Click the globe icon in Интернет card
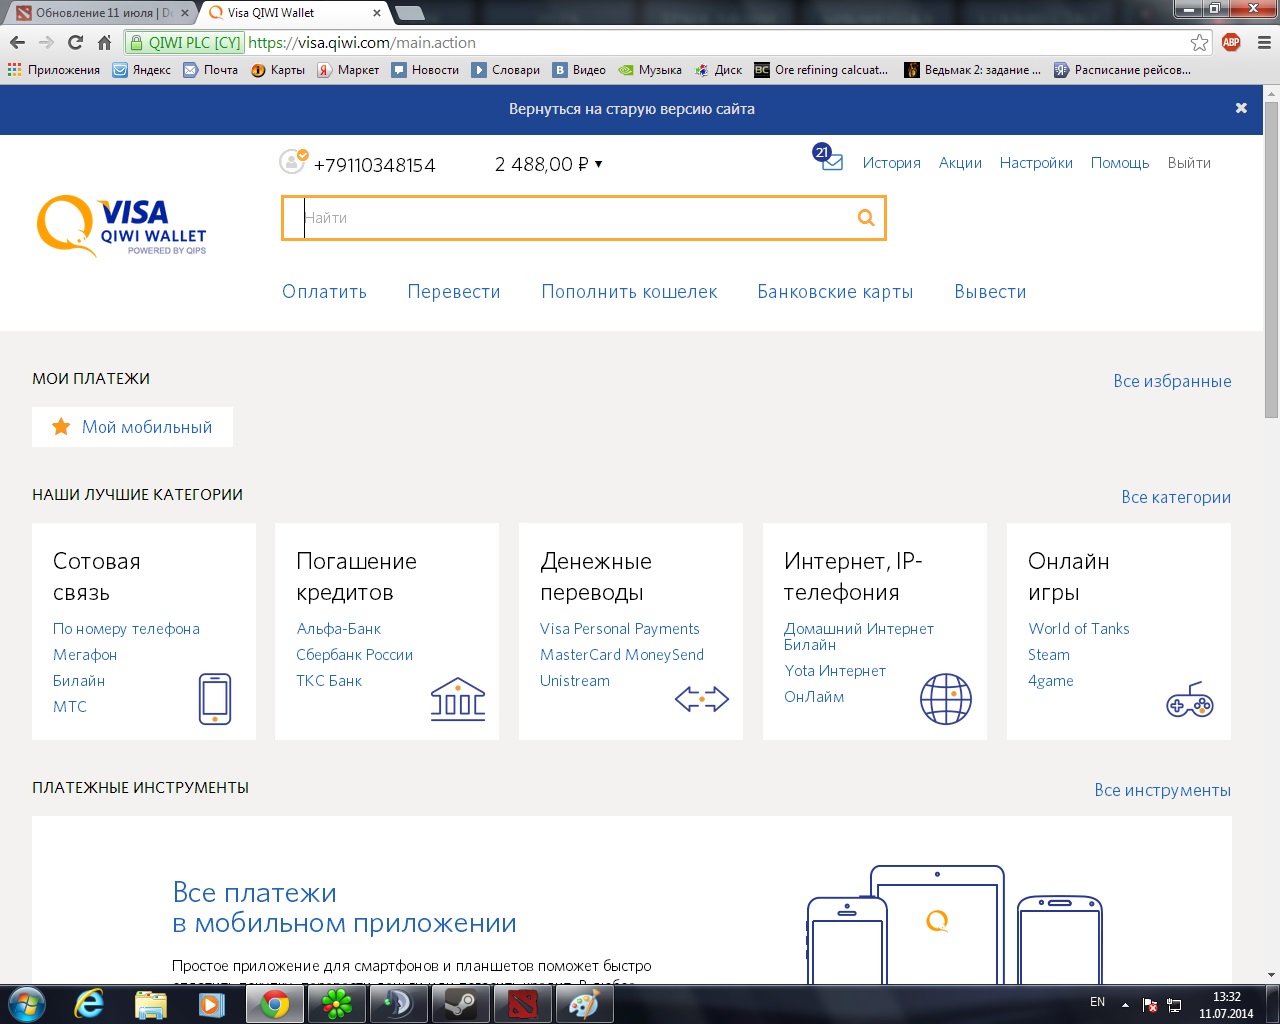 pos(945,699)
